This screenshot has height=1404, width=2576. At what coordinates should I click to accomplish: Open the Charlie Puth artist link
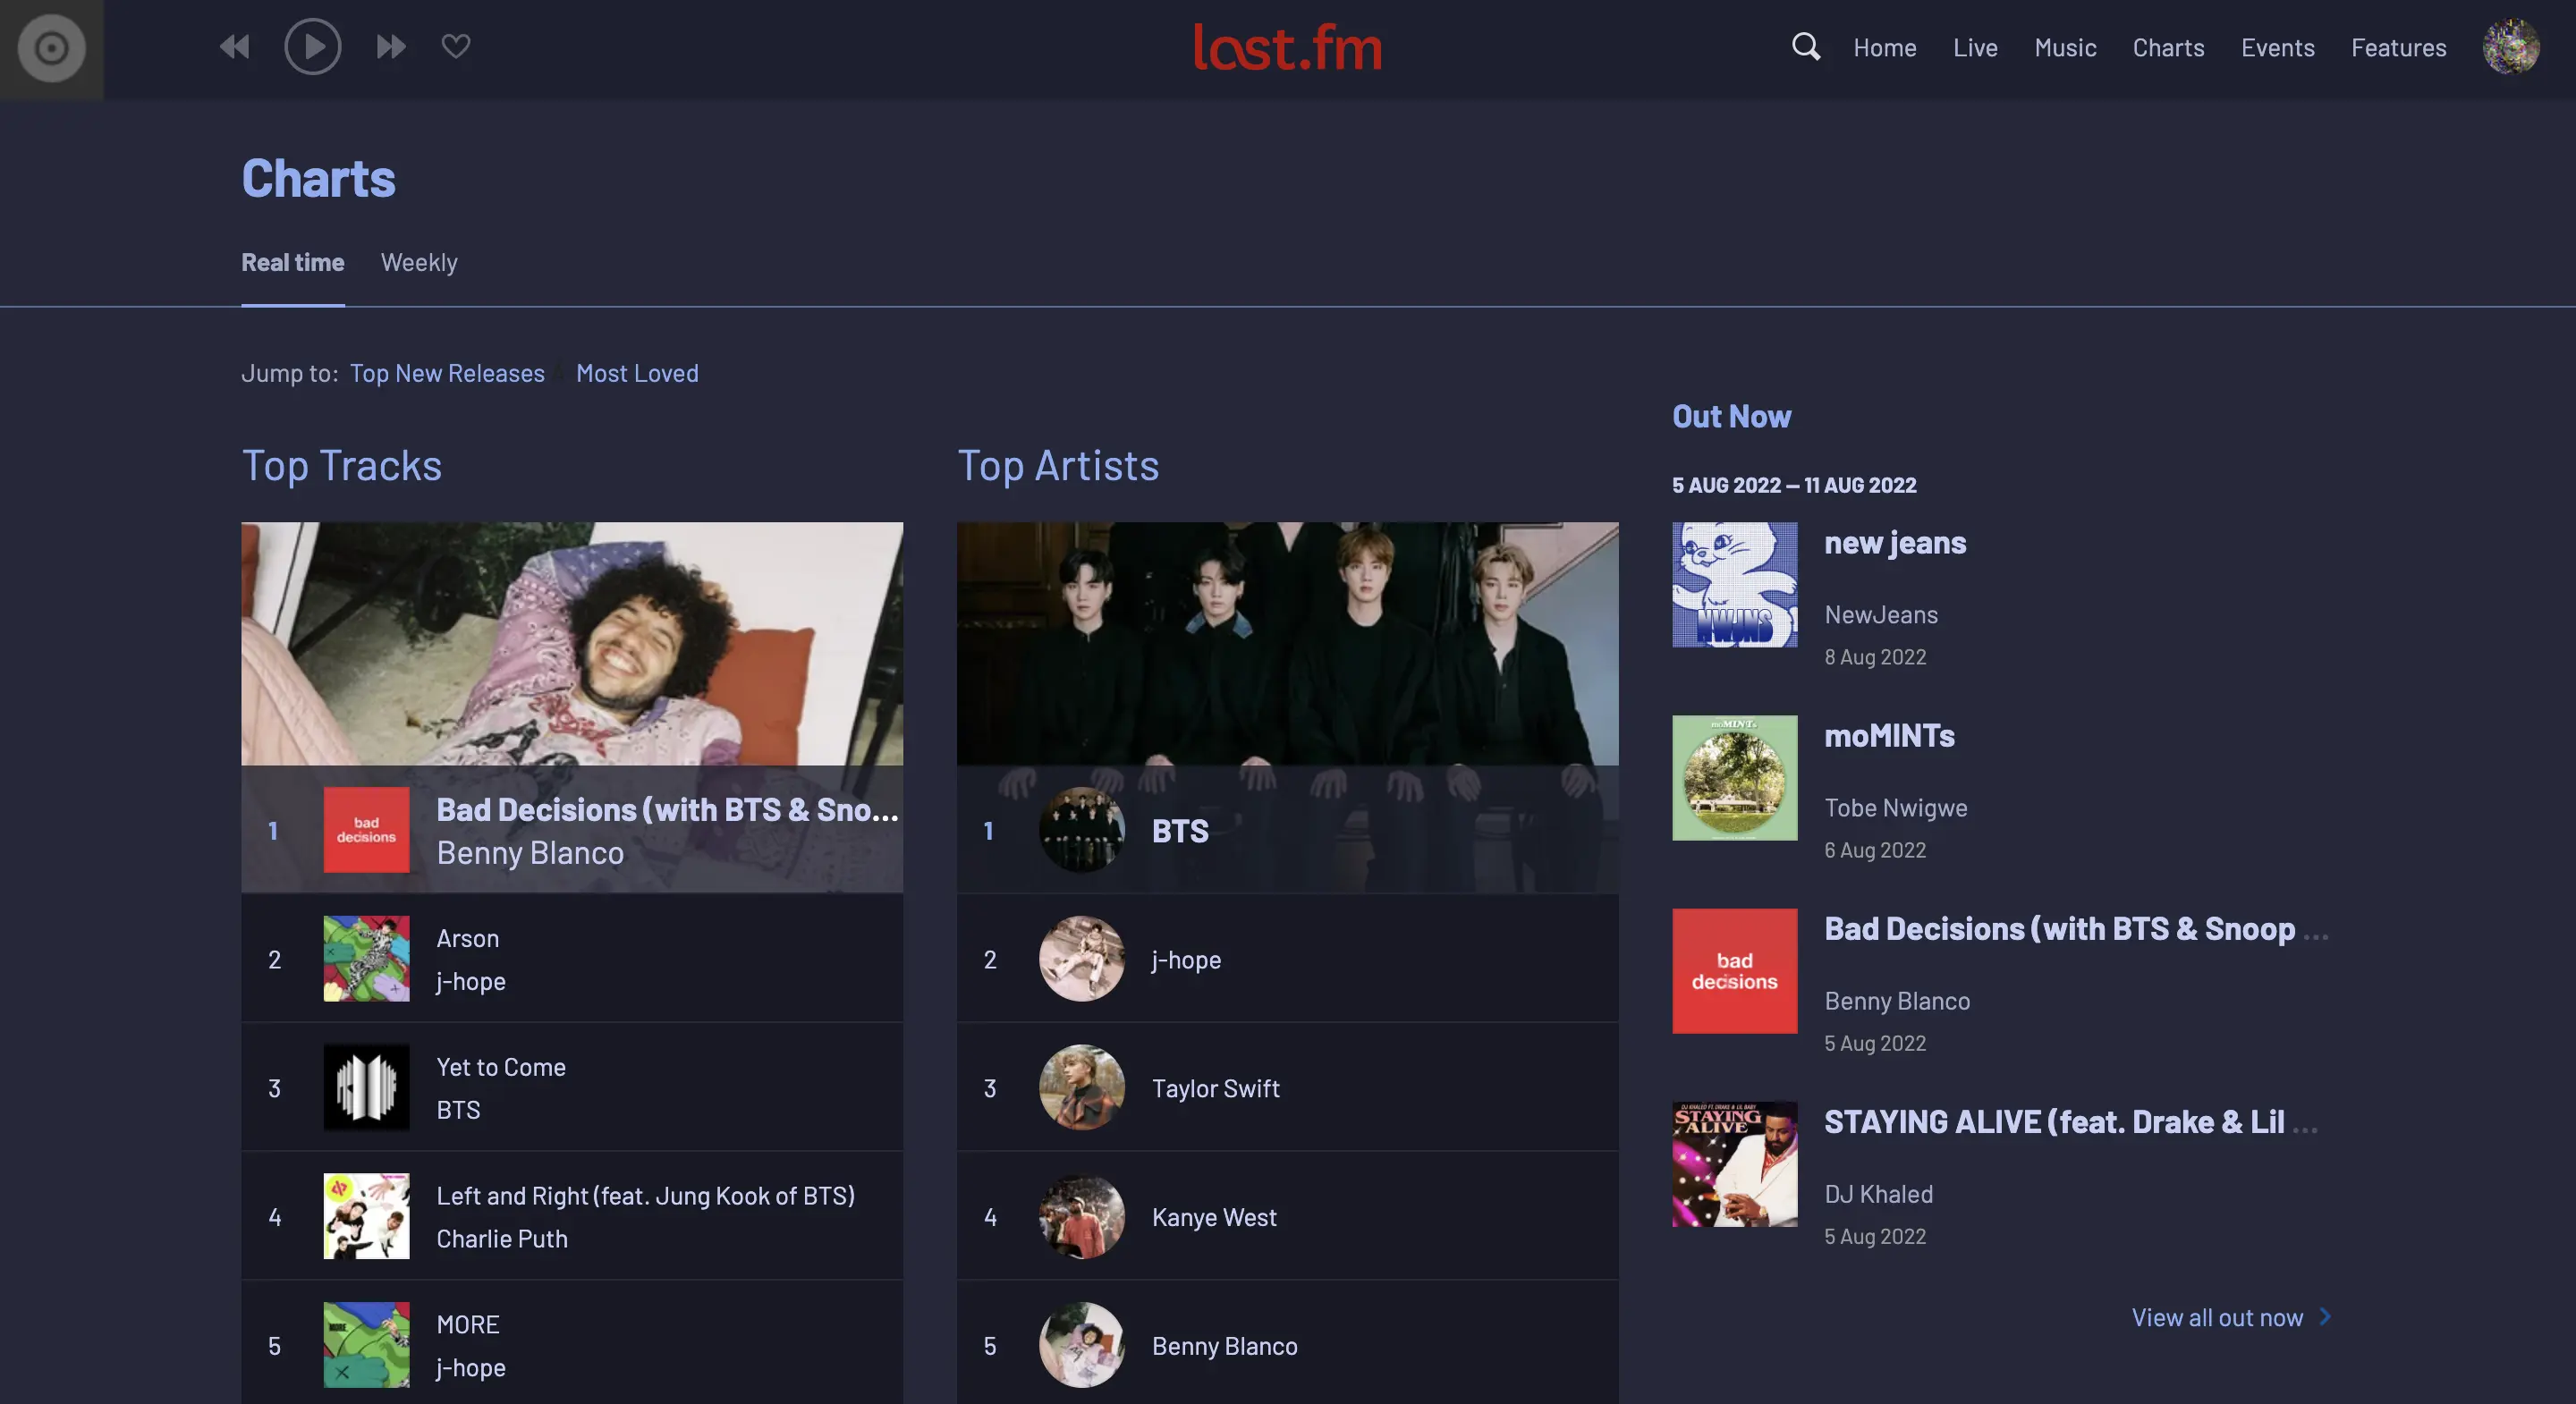[x=502, y=1239]
